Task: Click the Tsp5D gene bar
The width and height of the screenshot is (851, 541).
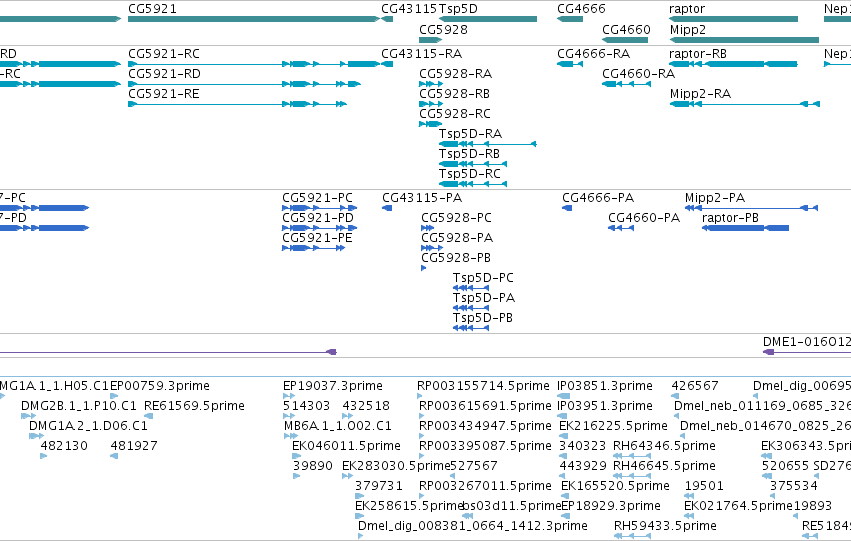Action: [x=488, y=19]
